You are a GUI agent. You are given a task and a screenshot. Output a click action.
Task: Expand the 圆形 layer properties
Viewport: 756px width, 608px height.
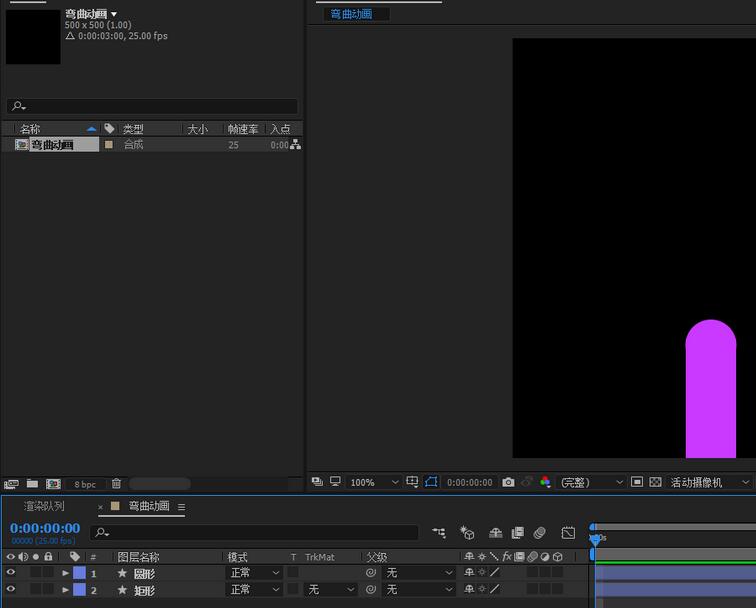[x=66, y=573]
